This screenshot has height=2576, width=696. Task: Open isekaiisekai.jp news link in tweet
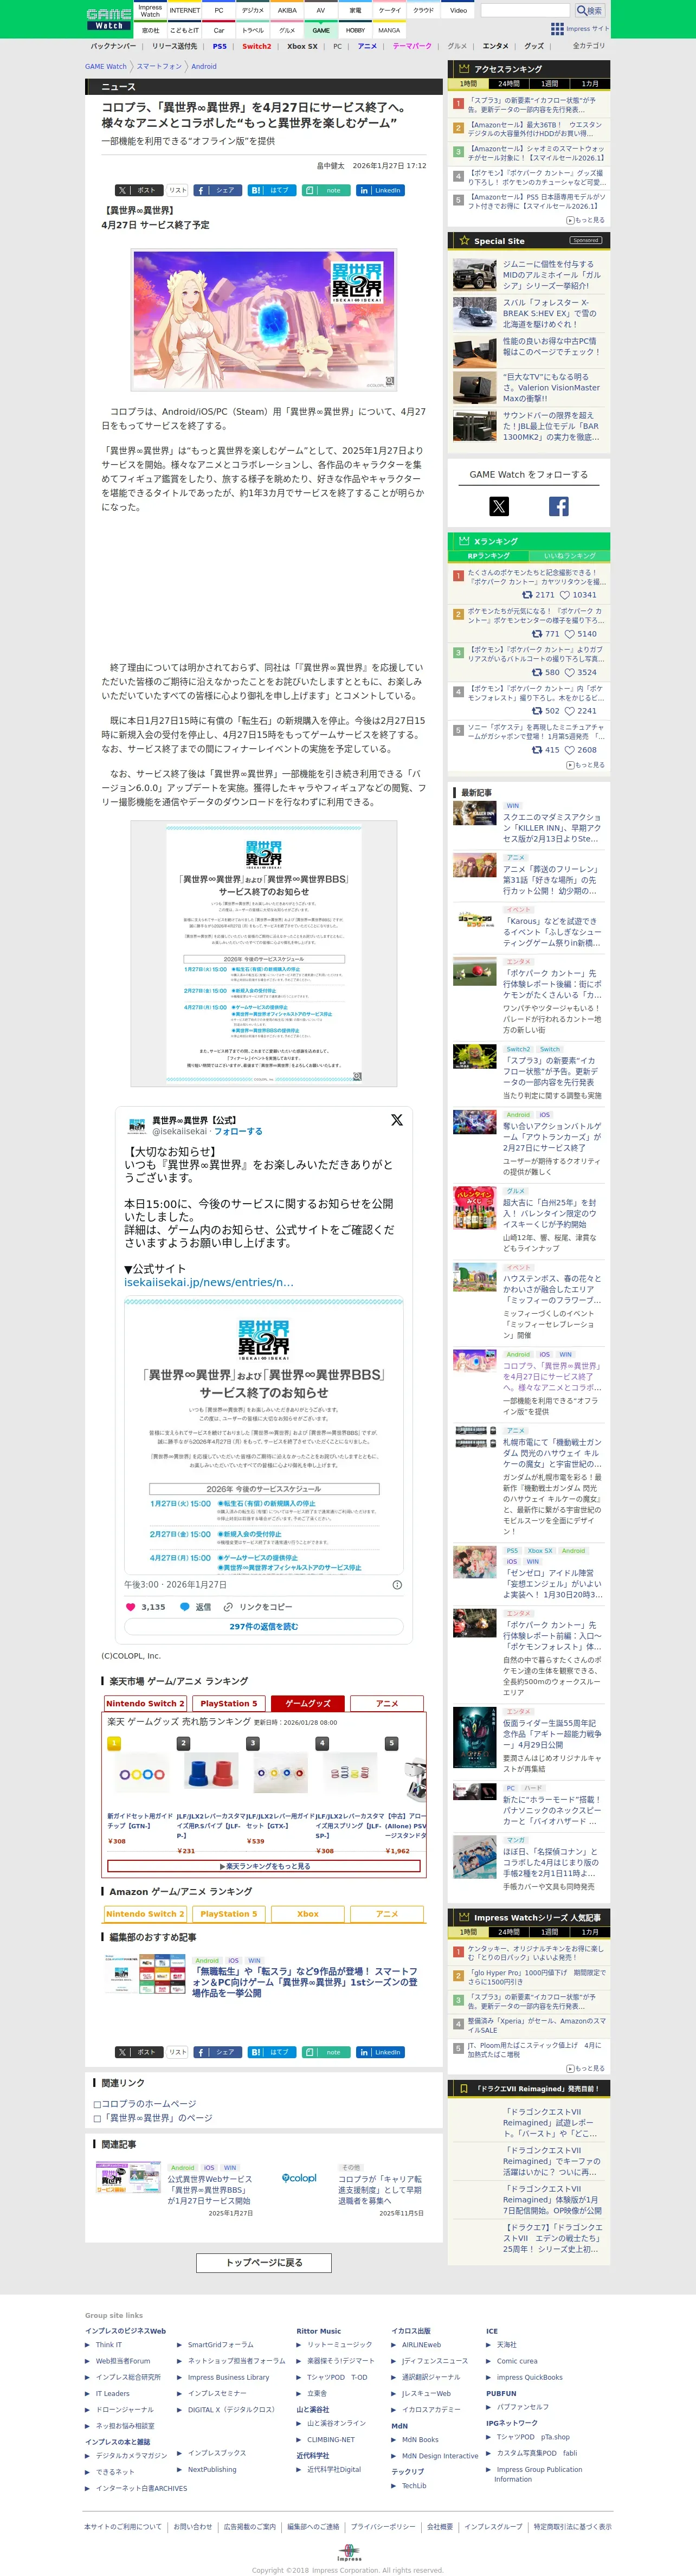coord(209,1282)
